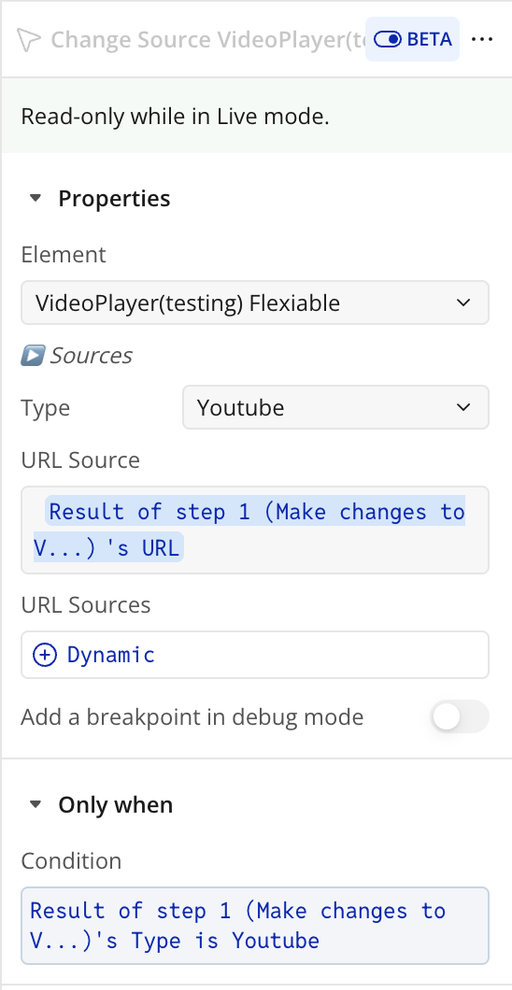Click the Type dropdown chevron arrow

pyautogui.click(x=463, y=407)
